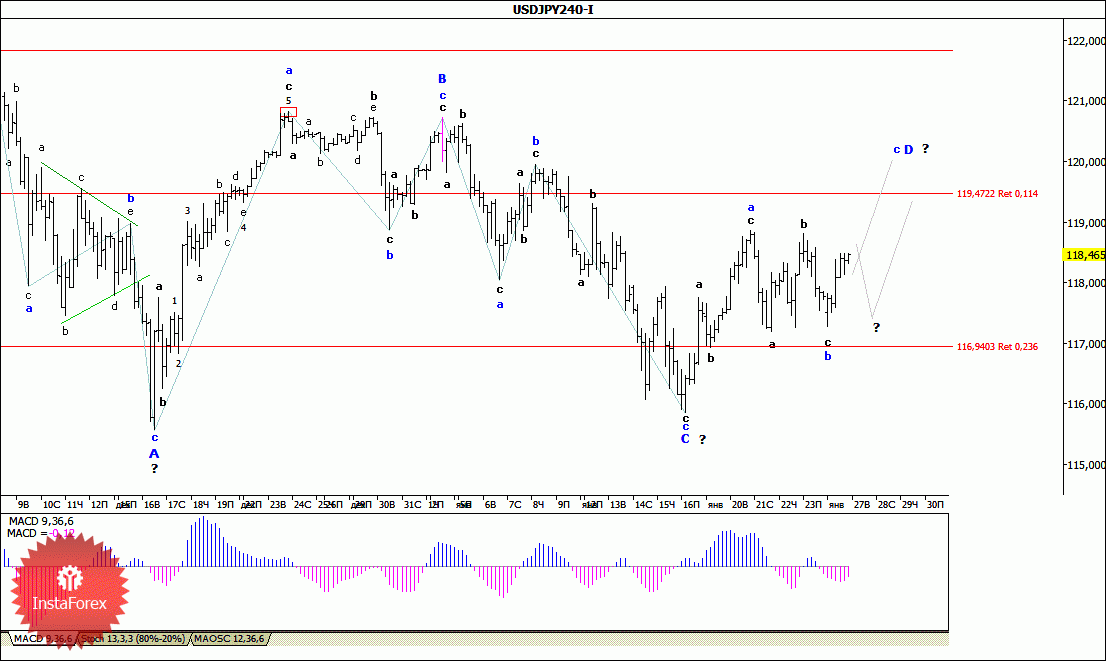
Task: Click the USDJPY240-I chart title
Action: (553, 9)
